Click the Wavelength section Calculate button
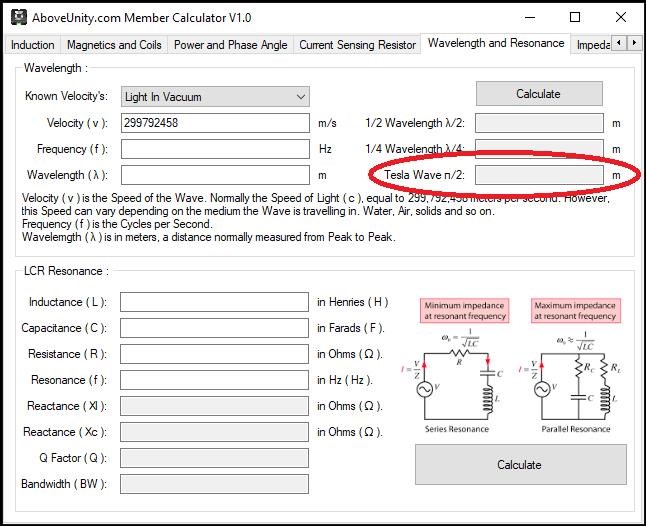Screen dimensions: 646x526 [539, 94]
